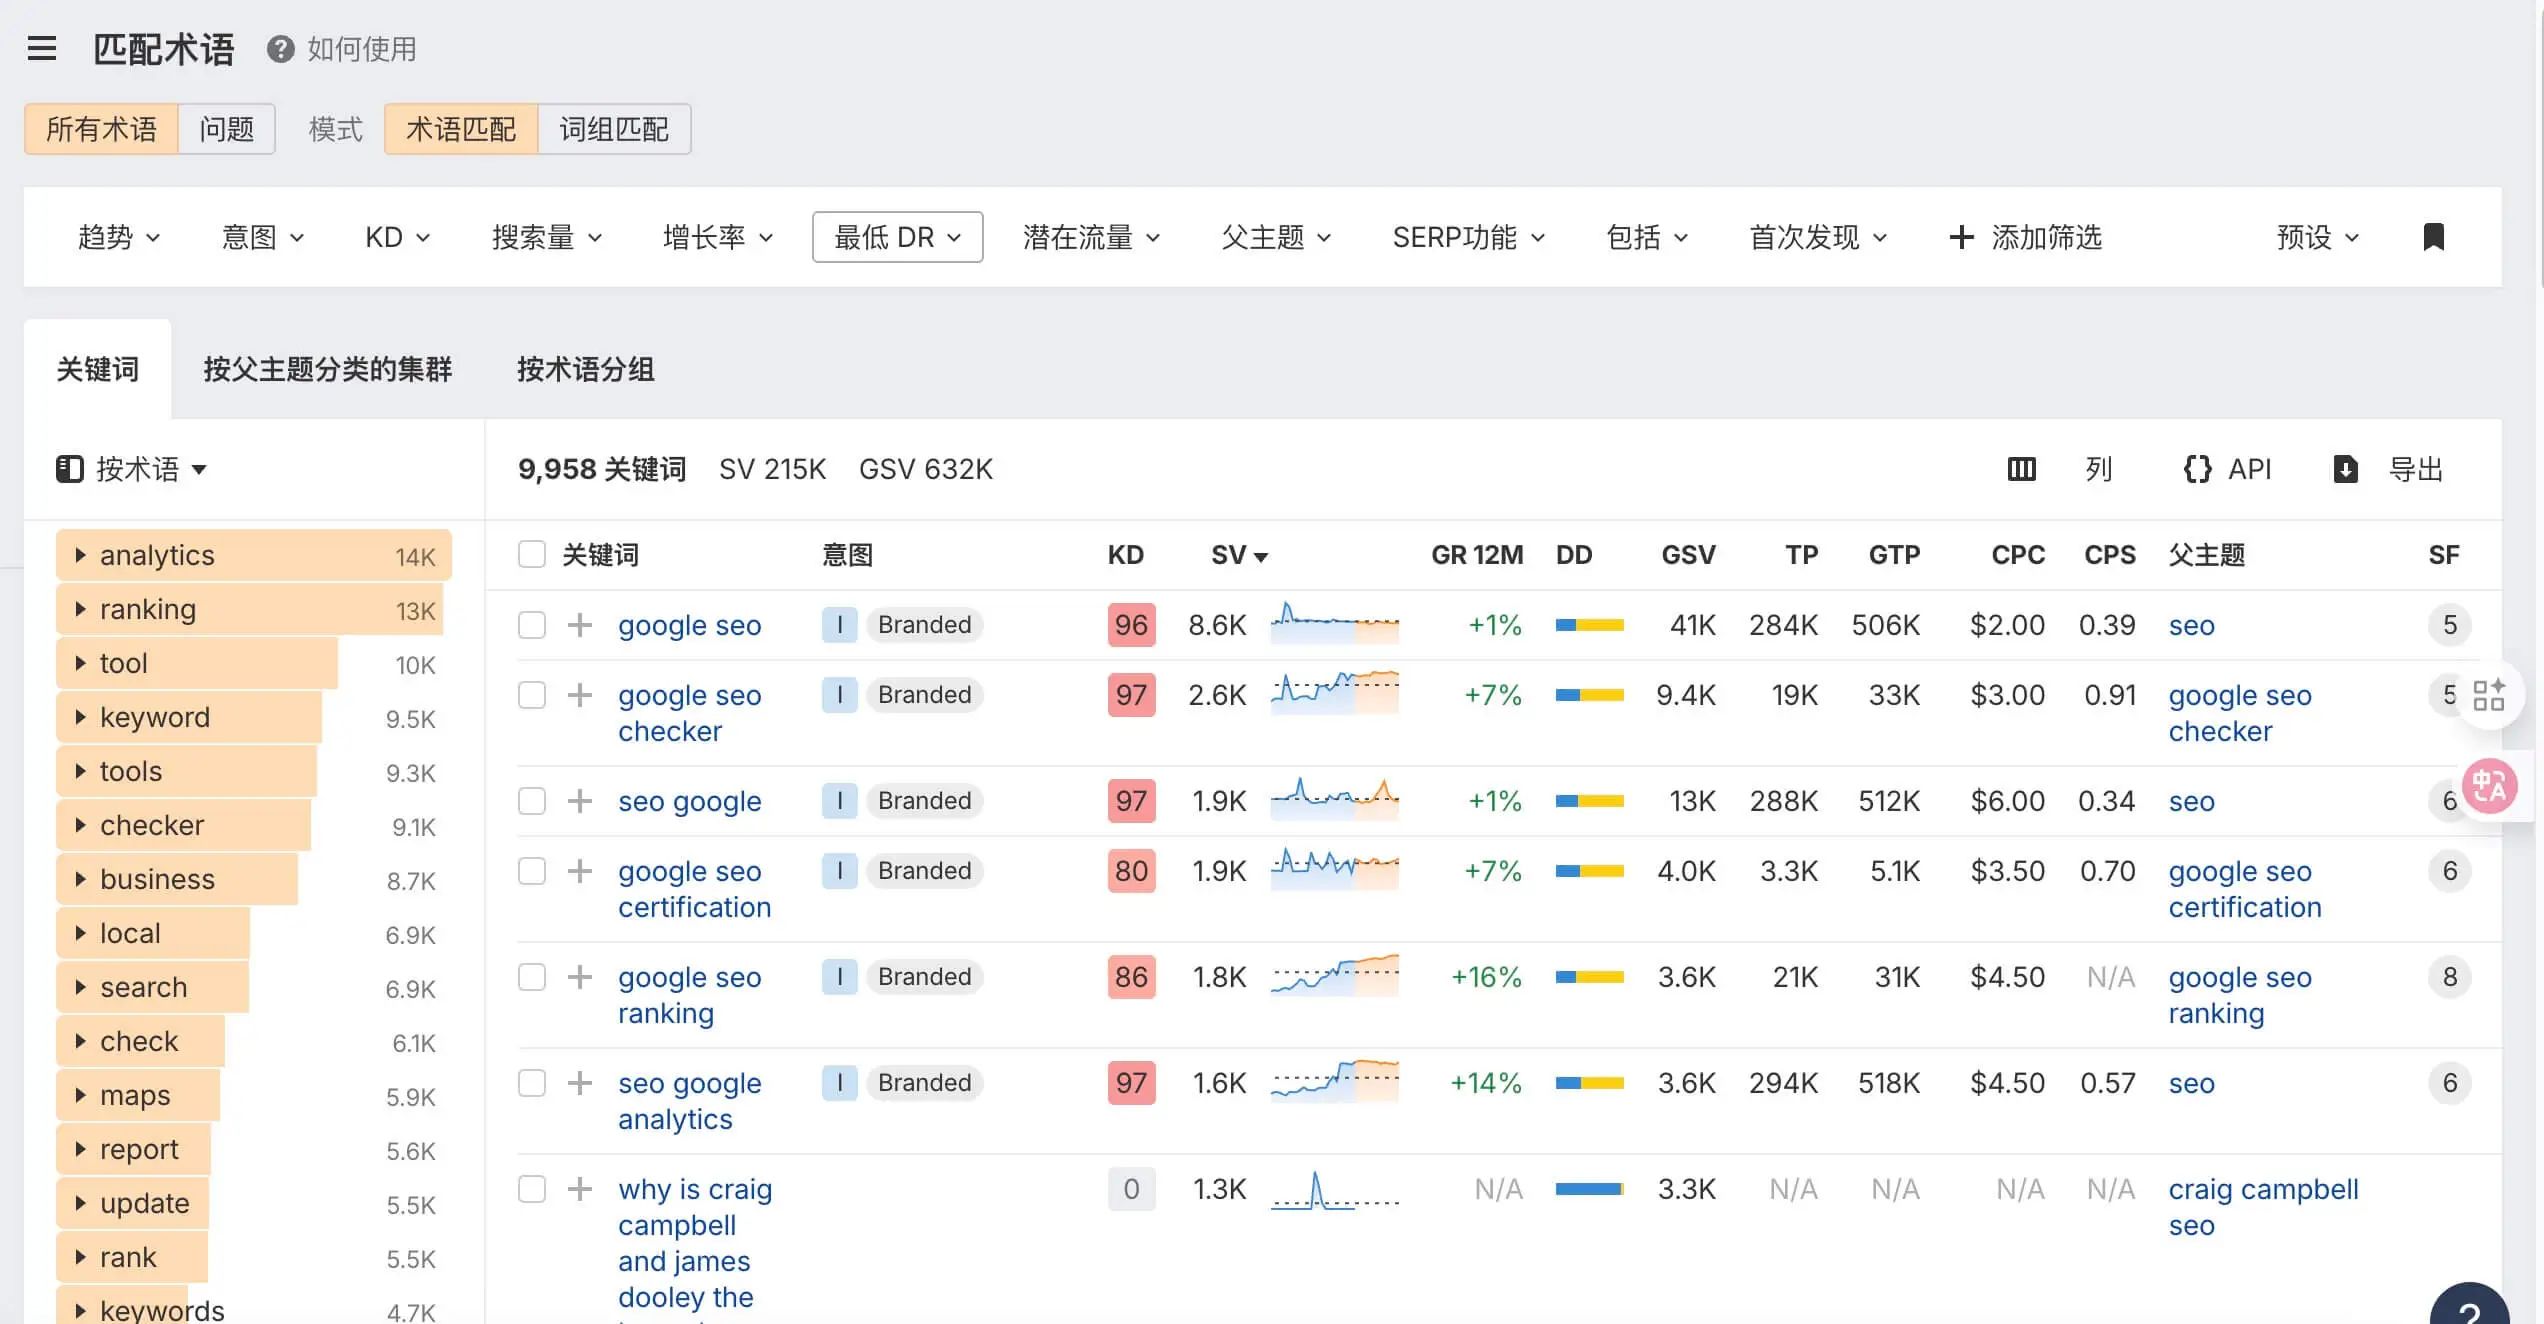Check the select-all checkbox in table header
The image size is (2544, 1324).
[x=531, y=554]
